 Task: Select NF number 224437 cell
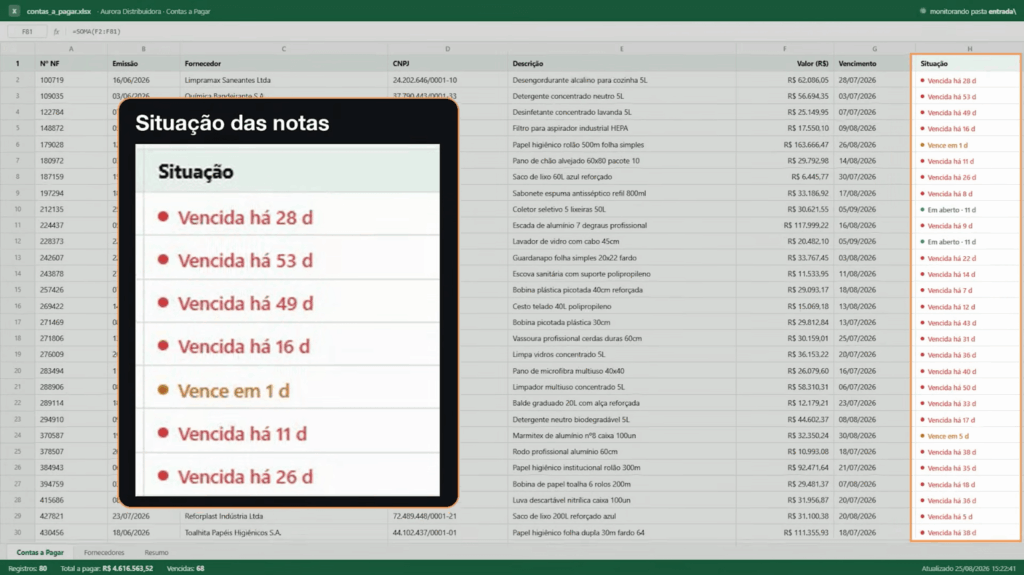[x=71, y=225]
